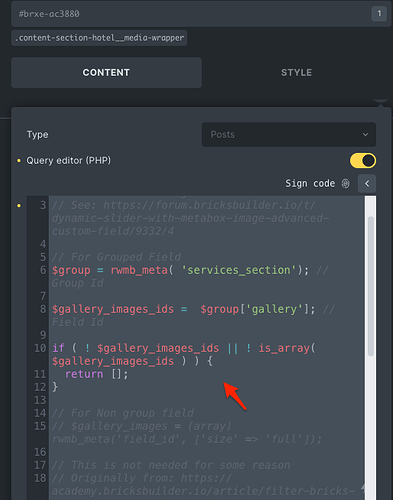This screenshot has height=500, width=393.
Task: Click the forum.brickbuilder.io URL comment on line 3
Action: (x=190, y=218)
